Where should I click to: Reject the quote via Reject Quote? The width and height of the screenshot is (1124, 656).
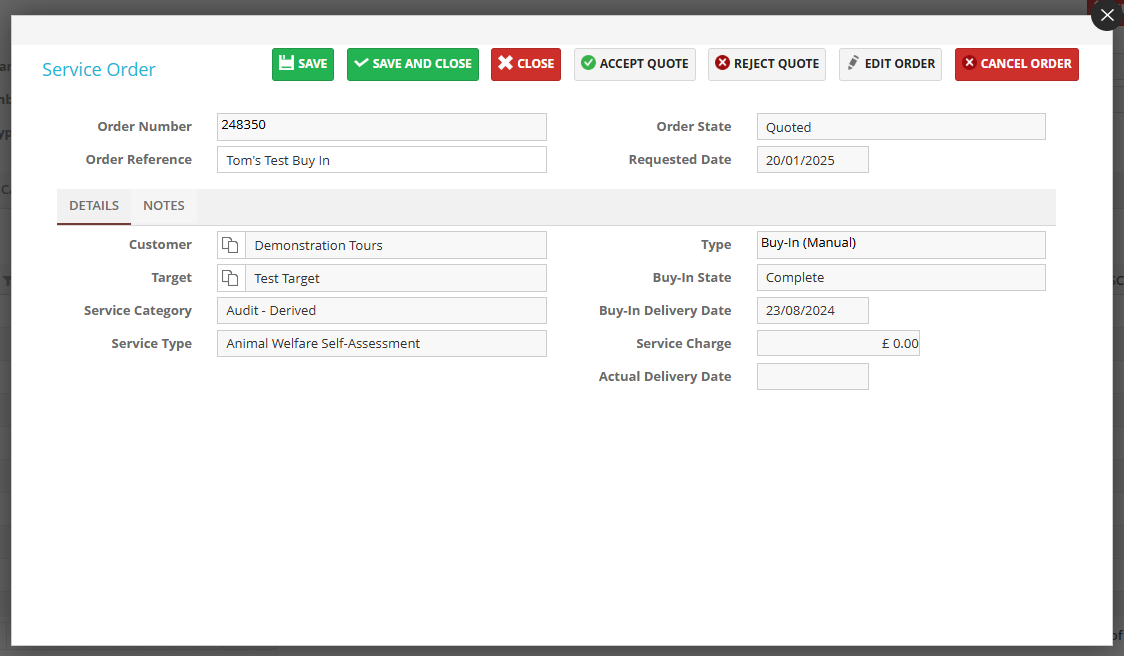tap(766, 64)
